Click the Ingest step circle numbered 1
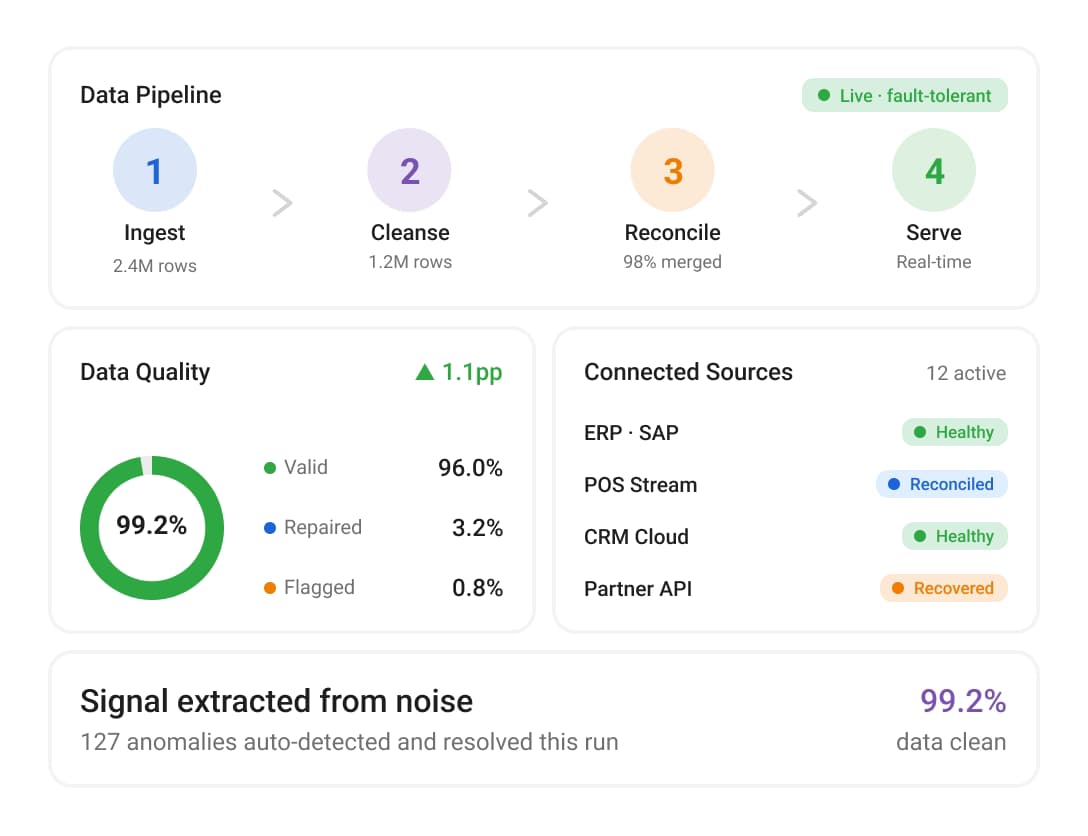 point(155,170)
